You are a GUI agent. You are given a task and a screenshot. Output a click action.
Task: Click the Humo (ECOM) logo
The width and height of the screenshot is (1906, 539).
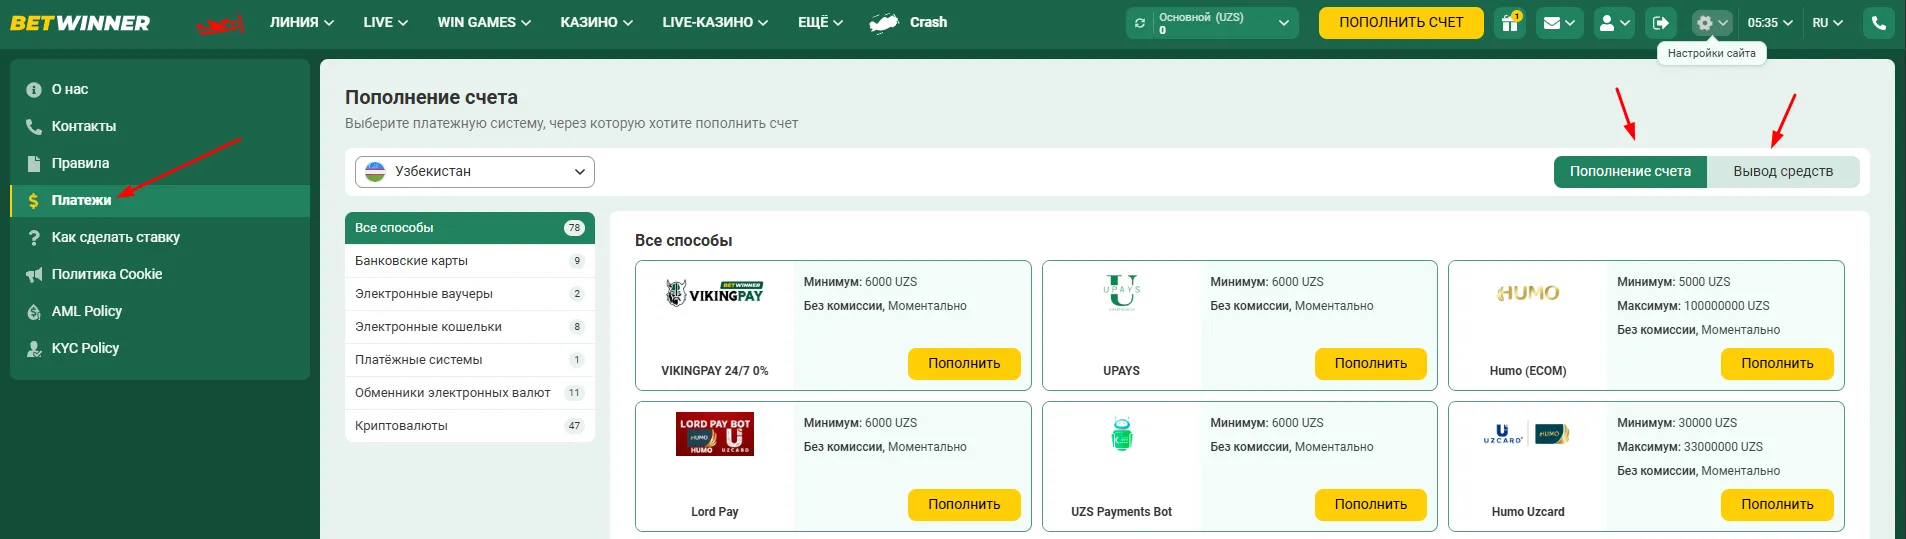point(1528,293)
